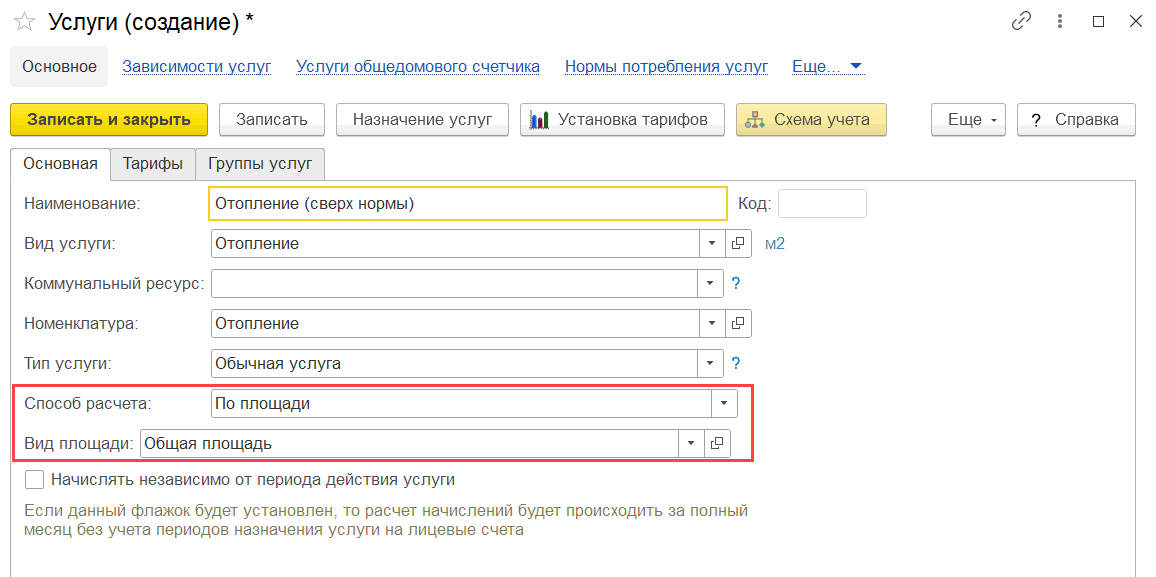Expand the Способ расчета dropdown
Image resolution: width=1156 pixels, height=577 pixels.
[724, 403]
